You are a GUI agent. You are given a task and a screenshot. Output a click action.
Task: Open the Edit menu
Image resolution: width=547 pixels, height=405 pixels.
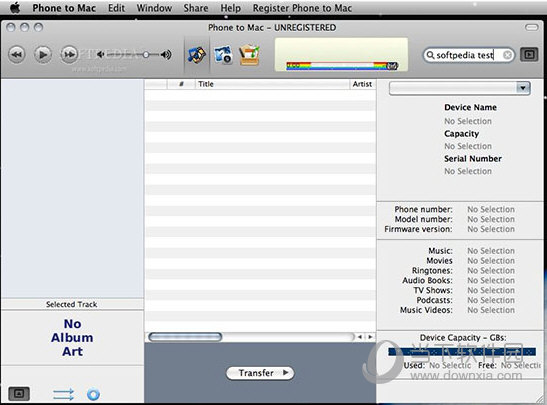click(116, 8)
